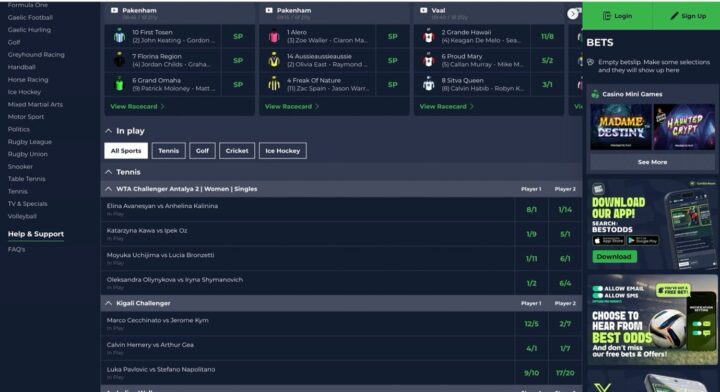Click the green silk icon for Grand Omaha
The image size is (720, 392).
click(x=119, y=84)
